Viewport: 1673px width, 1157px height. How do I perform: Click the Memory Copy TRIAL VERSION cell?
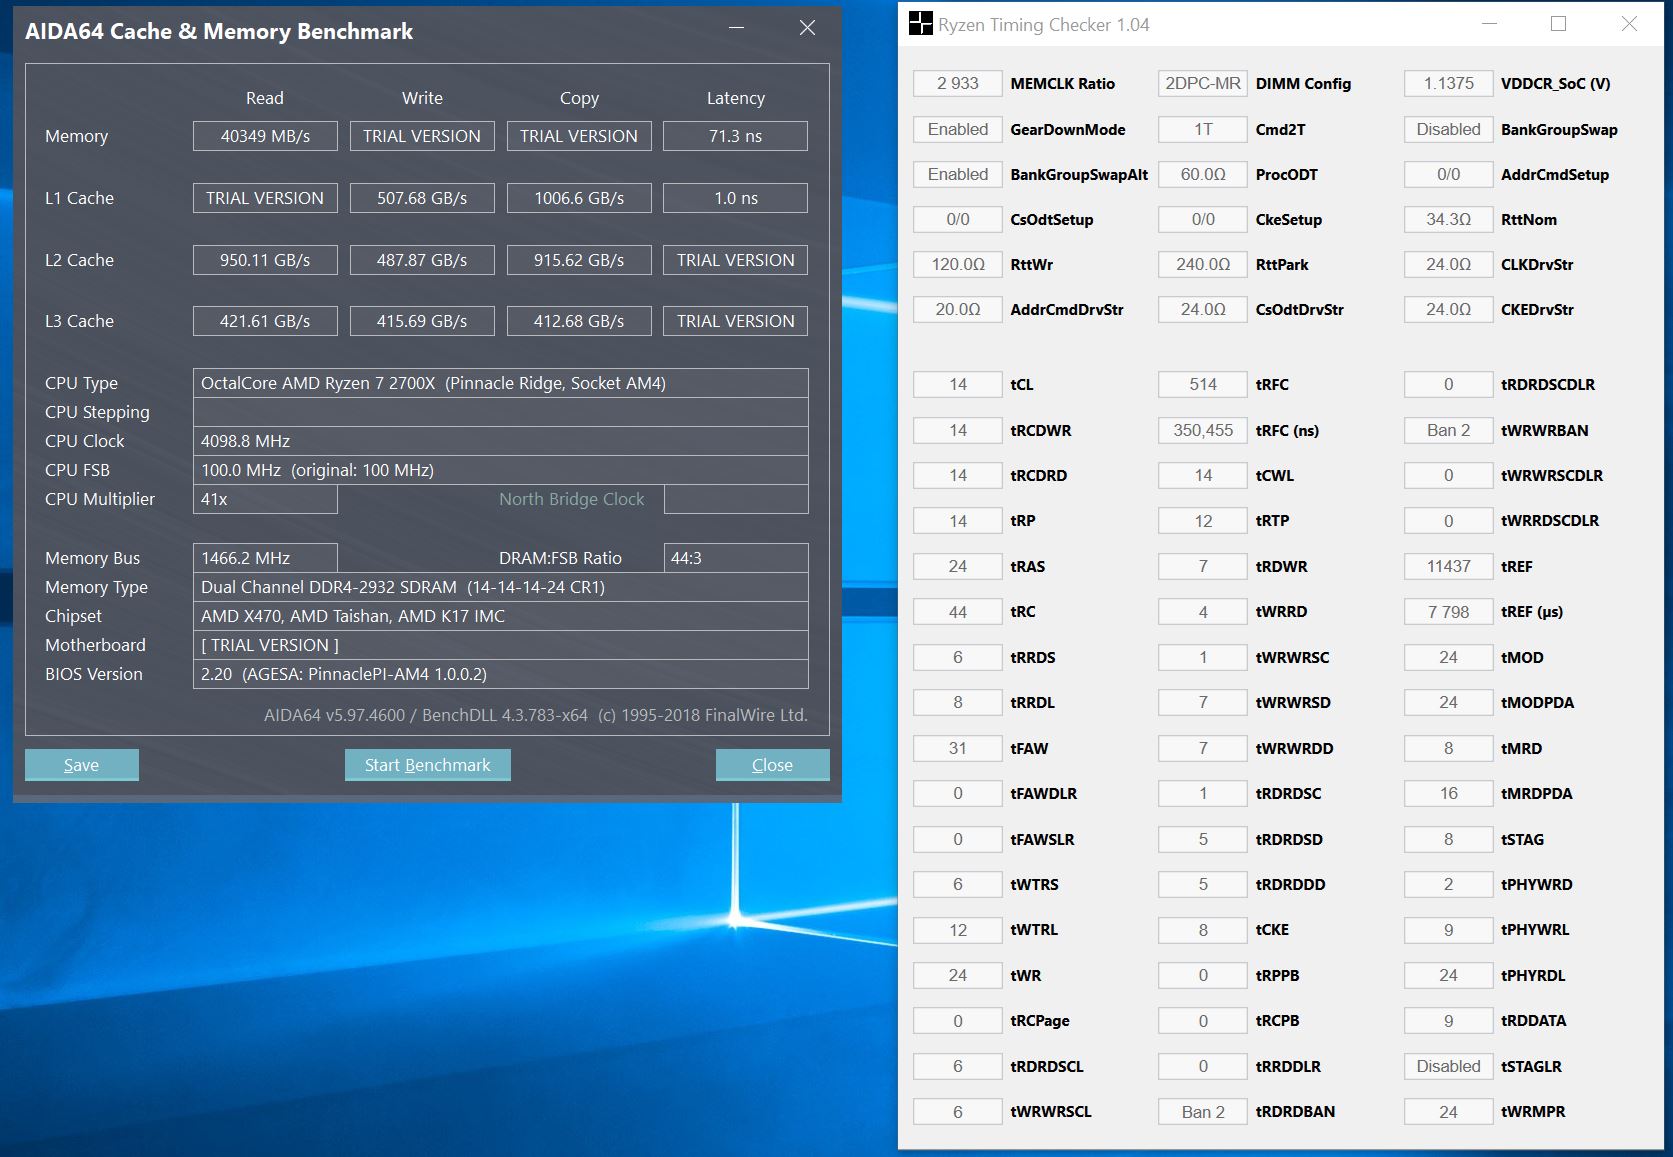[579, 136]
